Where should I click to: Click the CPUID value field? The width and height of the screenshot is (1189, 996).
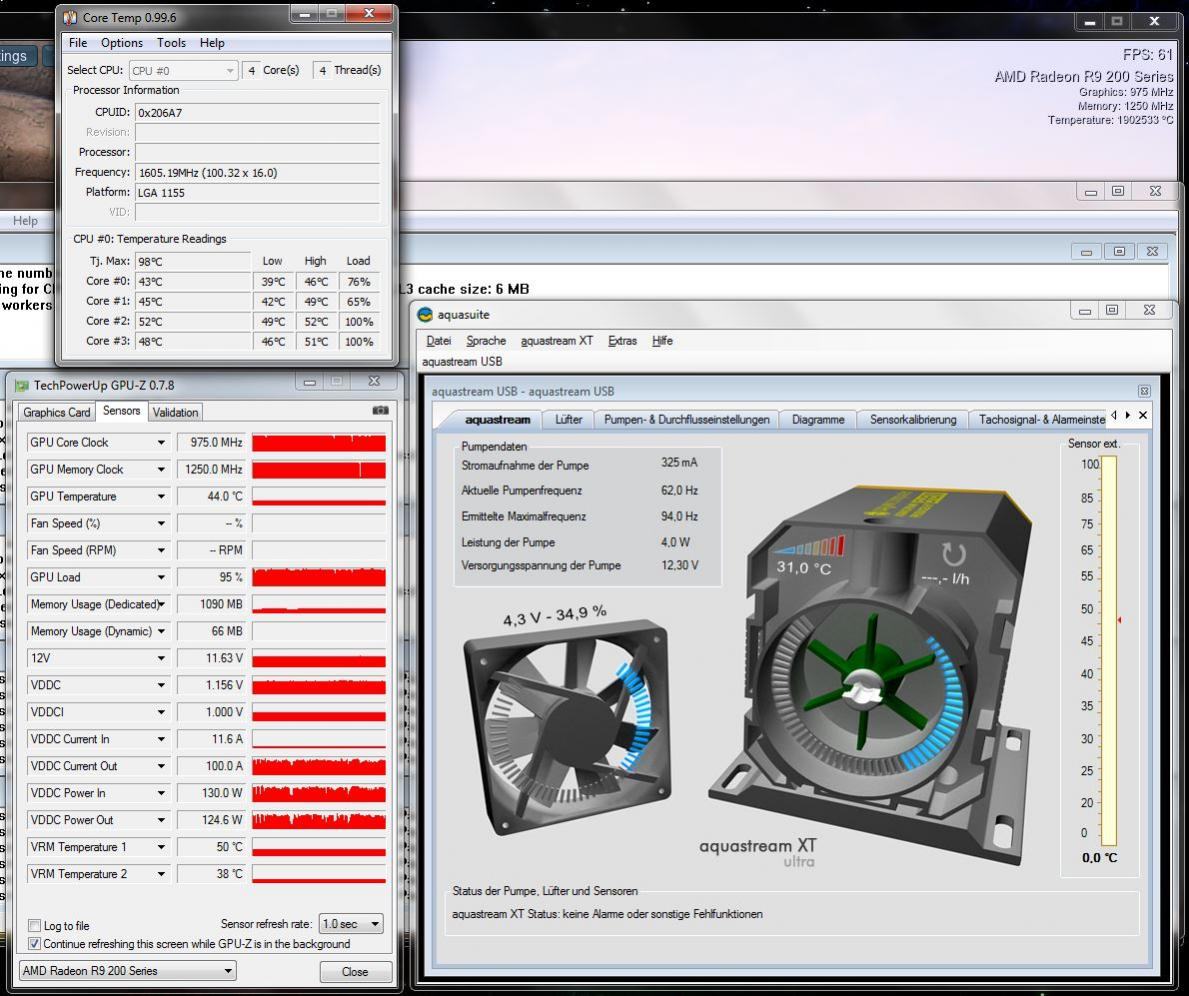pos(257,113)
